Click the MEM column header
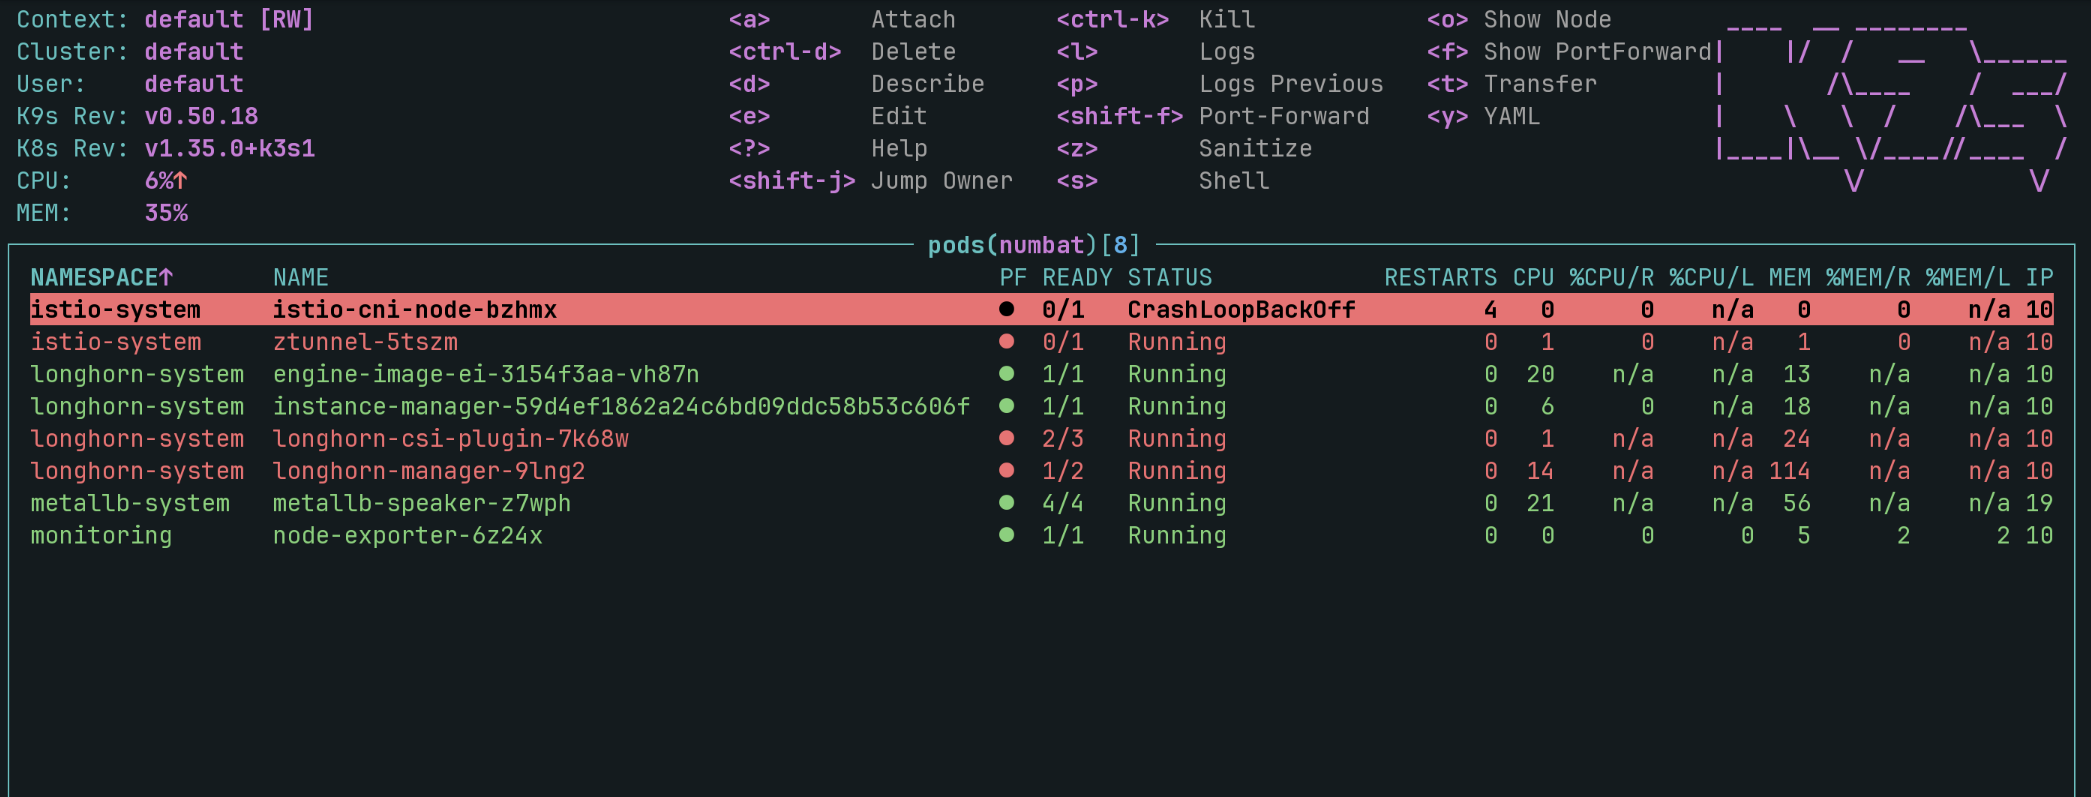The width and height of the screenshot is (2091, 797). tap(1789, 277)
